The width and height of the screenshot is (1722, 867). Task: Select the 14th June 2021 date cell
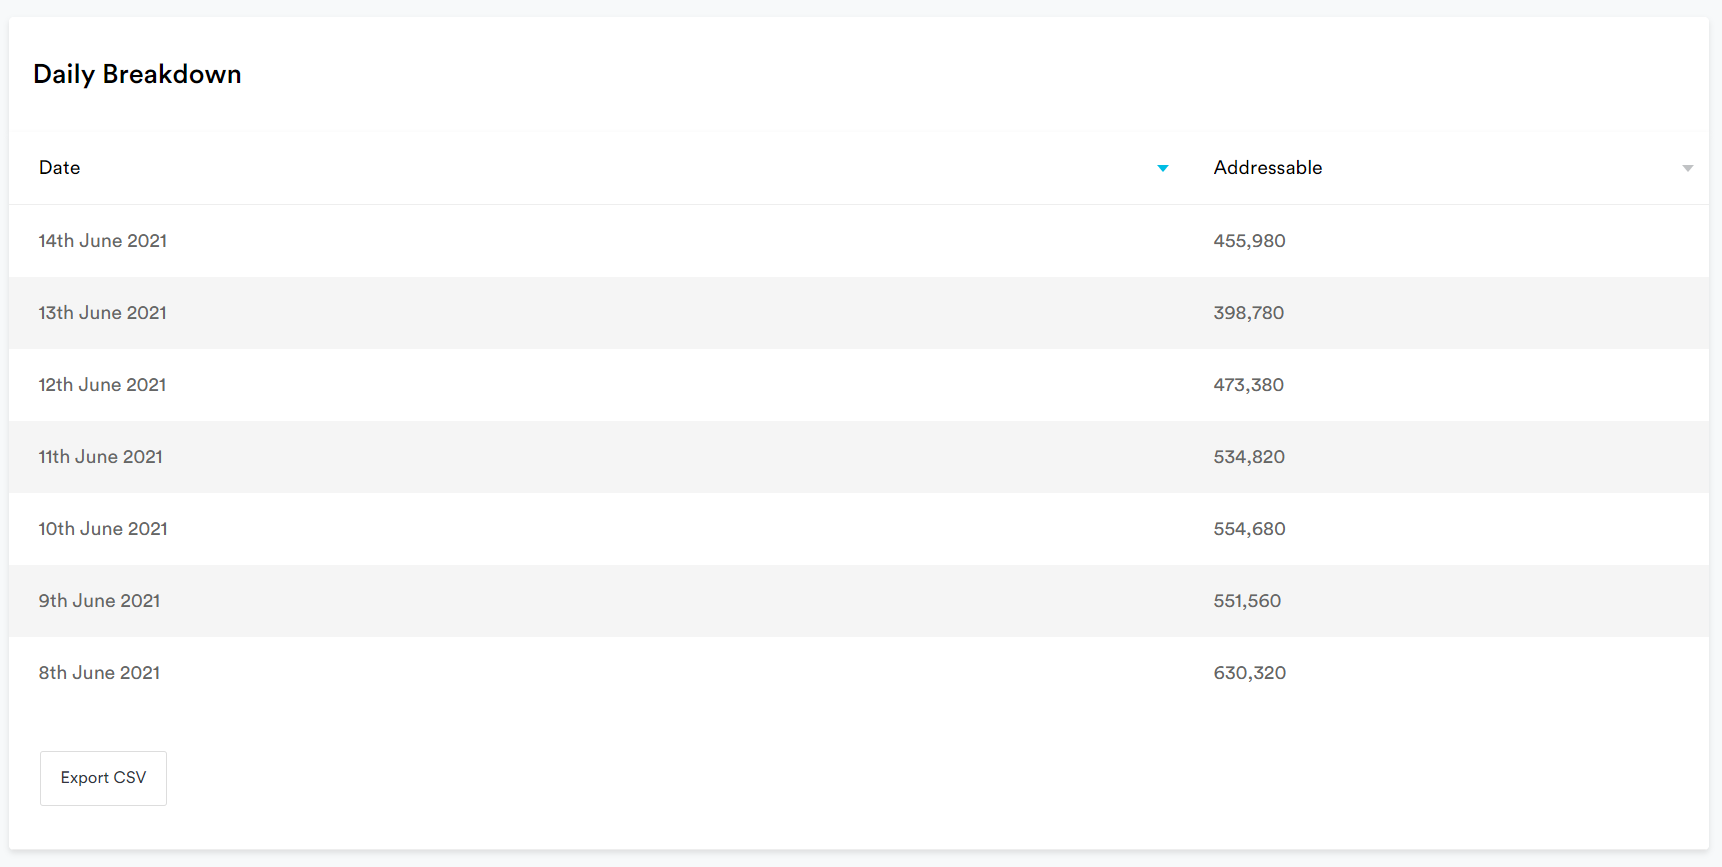(103, 241)
